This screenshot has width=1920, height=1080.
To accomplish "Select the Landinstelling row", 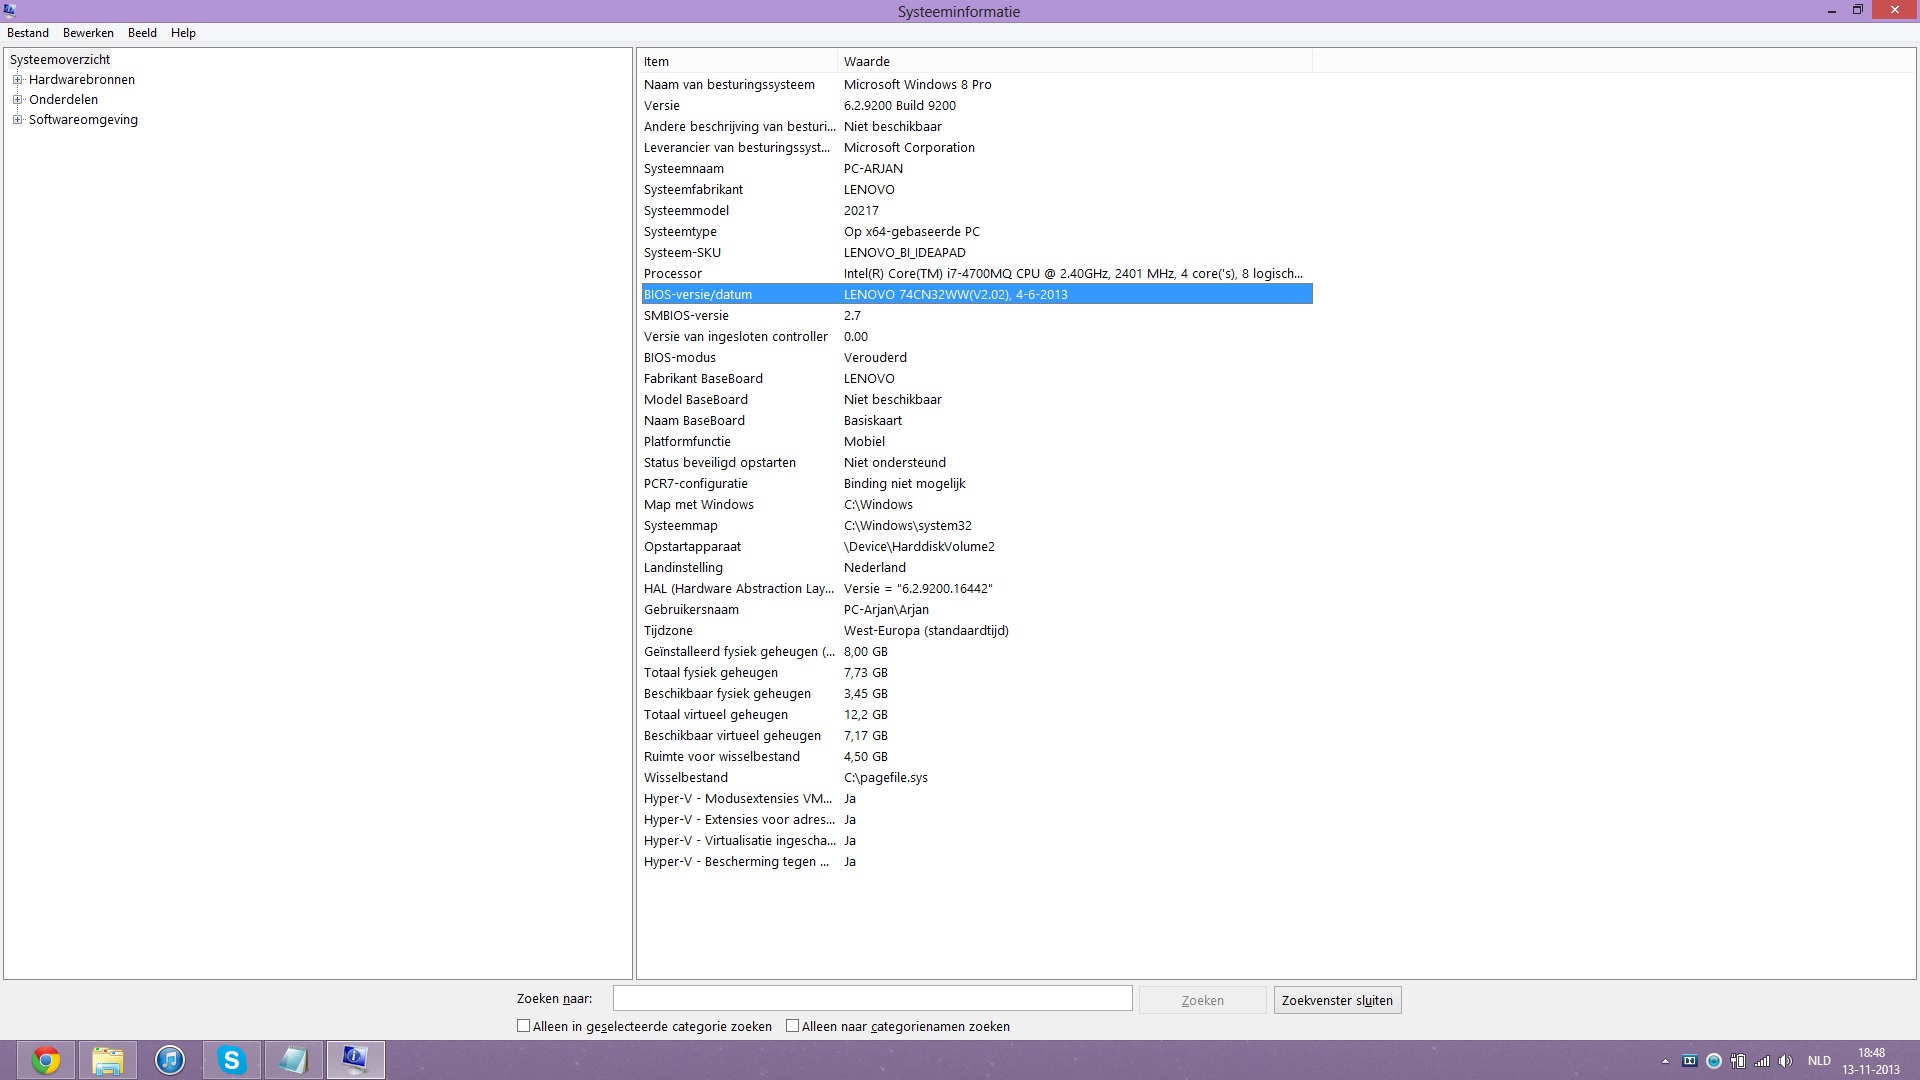I will pyautogui.click(x=976, y=568).
